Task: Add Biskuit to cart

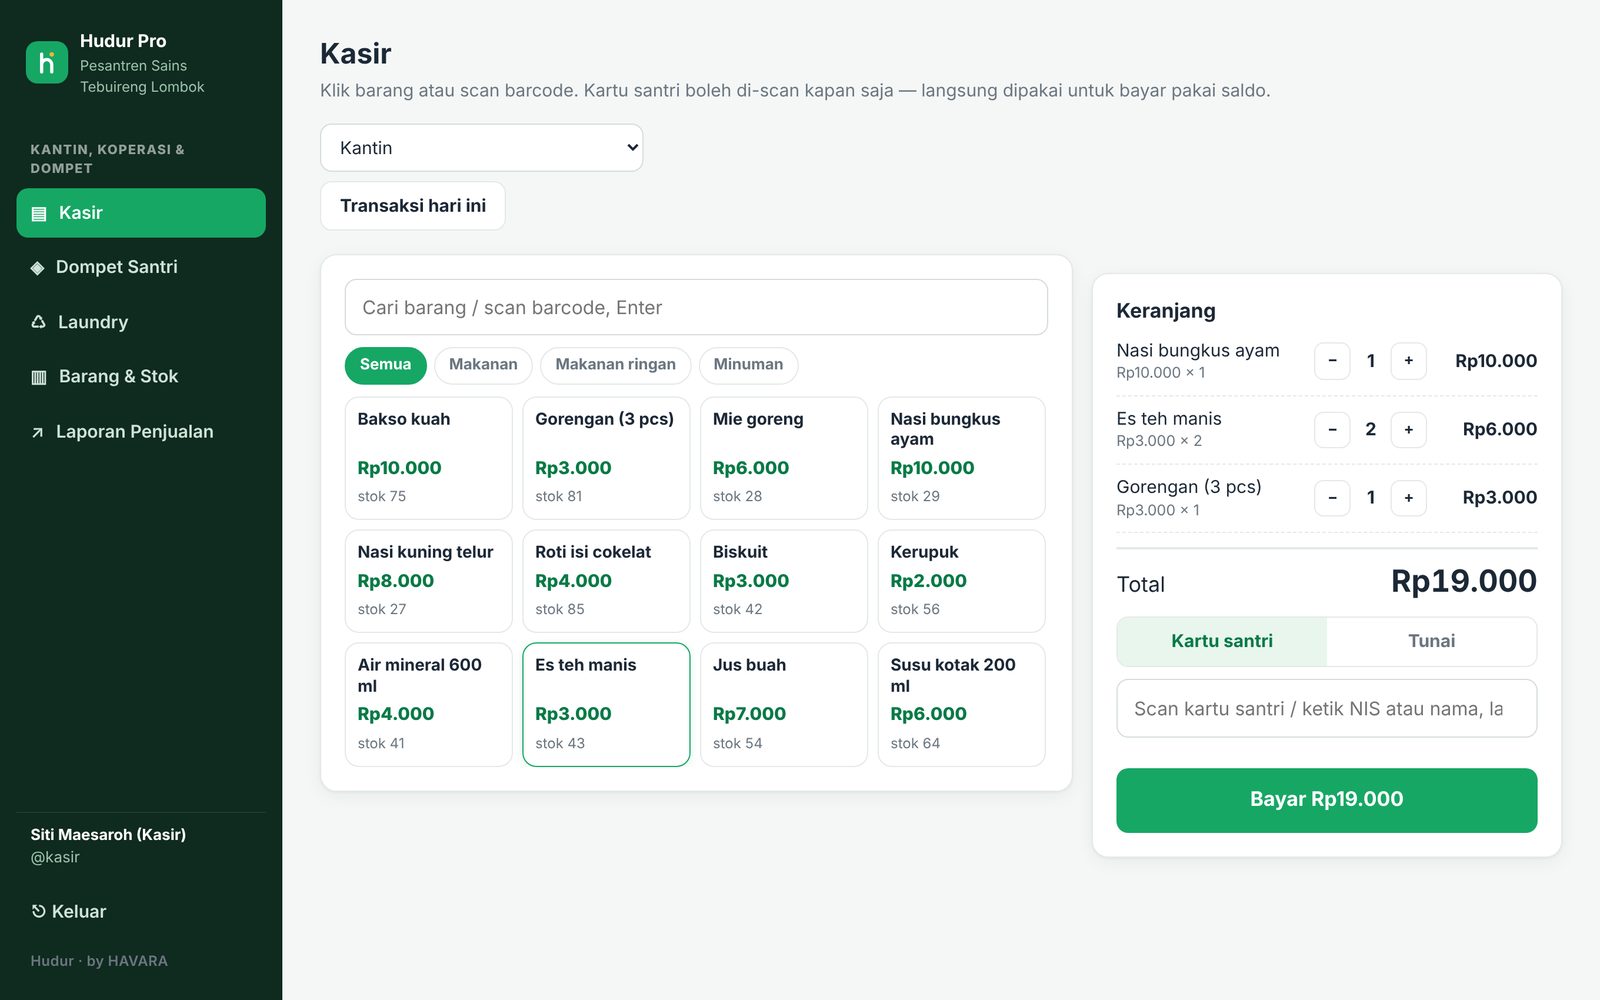Action: point(784,581)
